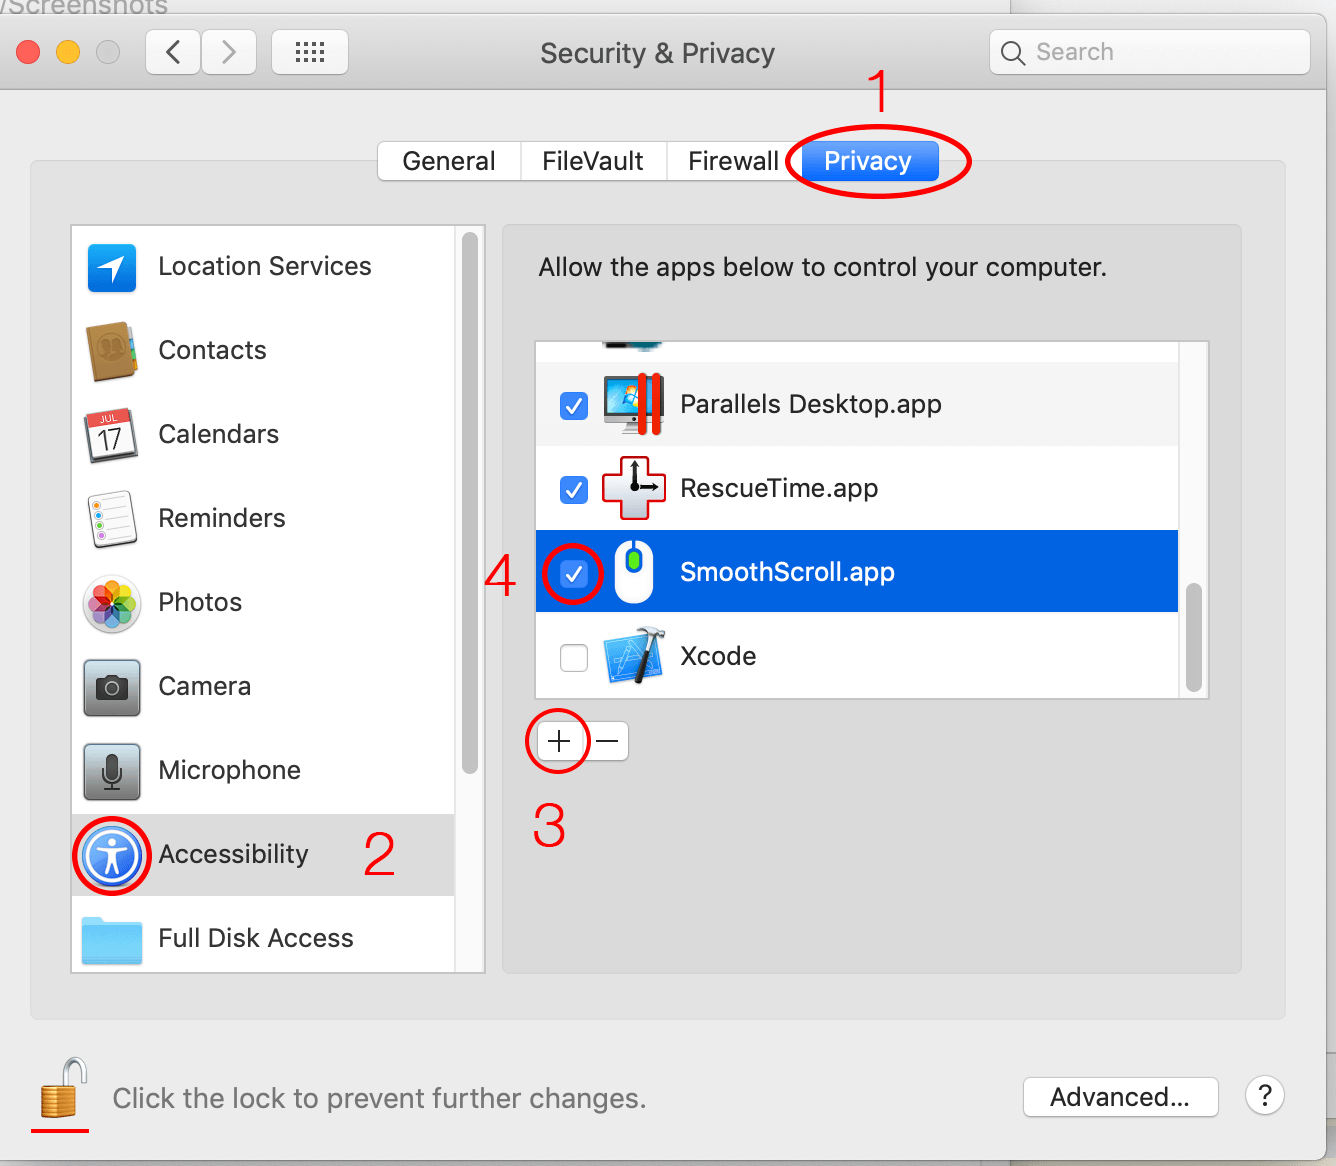Screen dimensions: 1336x1166
Task: Add an app with the plus button
Action: point(560,741)
